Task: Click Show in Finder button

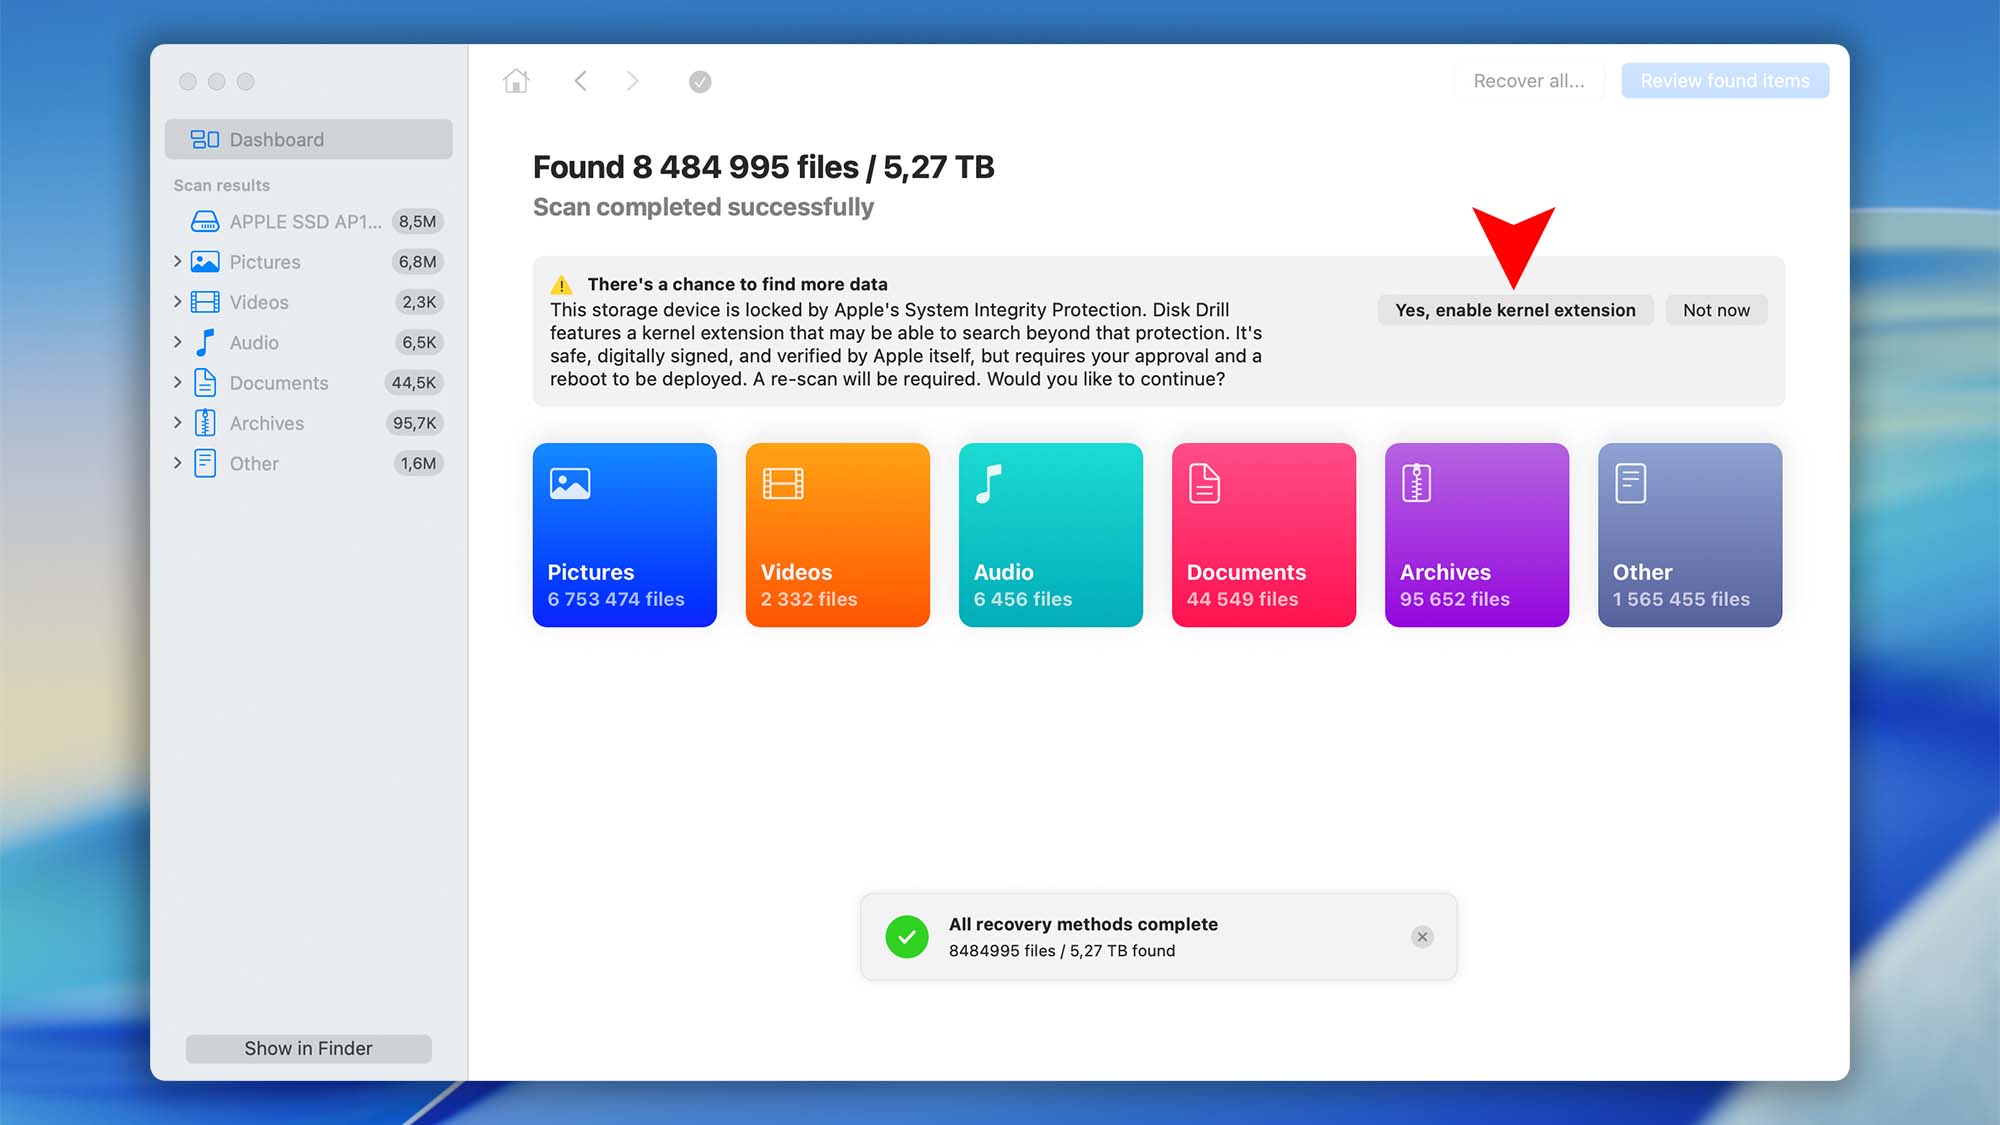Action: [x=308, y=1048]
